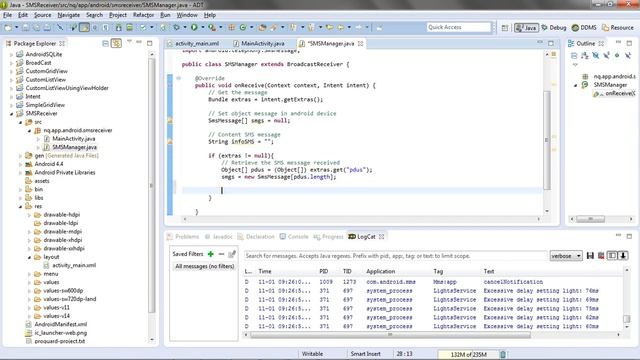The height and width of the screenshot is (360, 640).
Task: Switch to the Problems tab
Action: point(183,237)
